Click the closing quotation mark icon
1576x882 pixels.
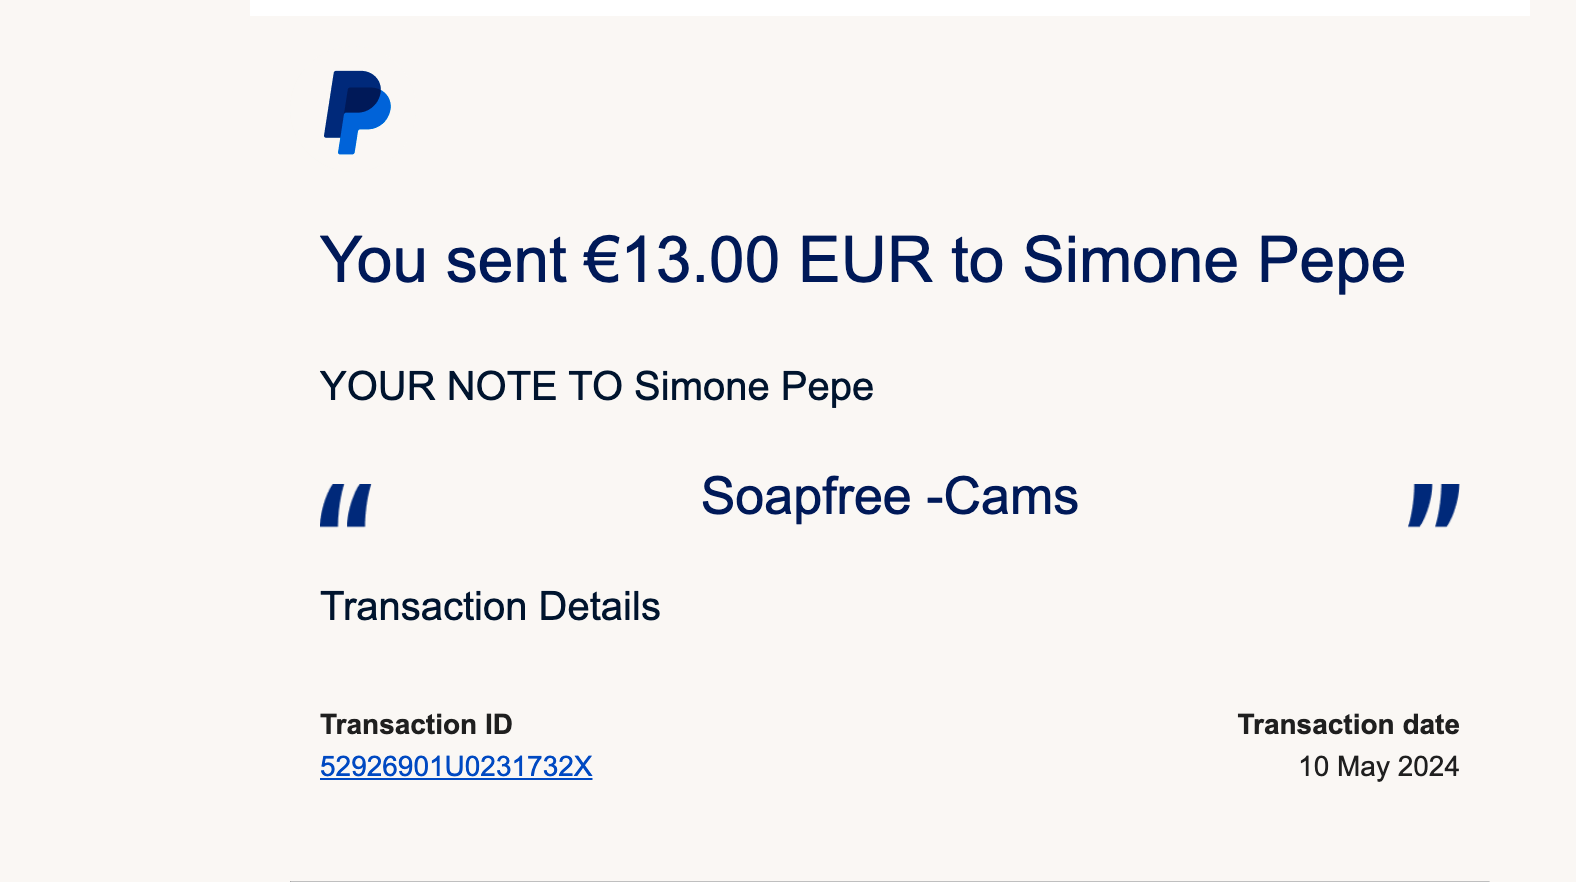[x=1434, y=505]
